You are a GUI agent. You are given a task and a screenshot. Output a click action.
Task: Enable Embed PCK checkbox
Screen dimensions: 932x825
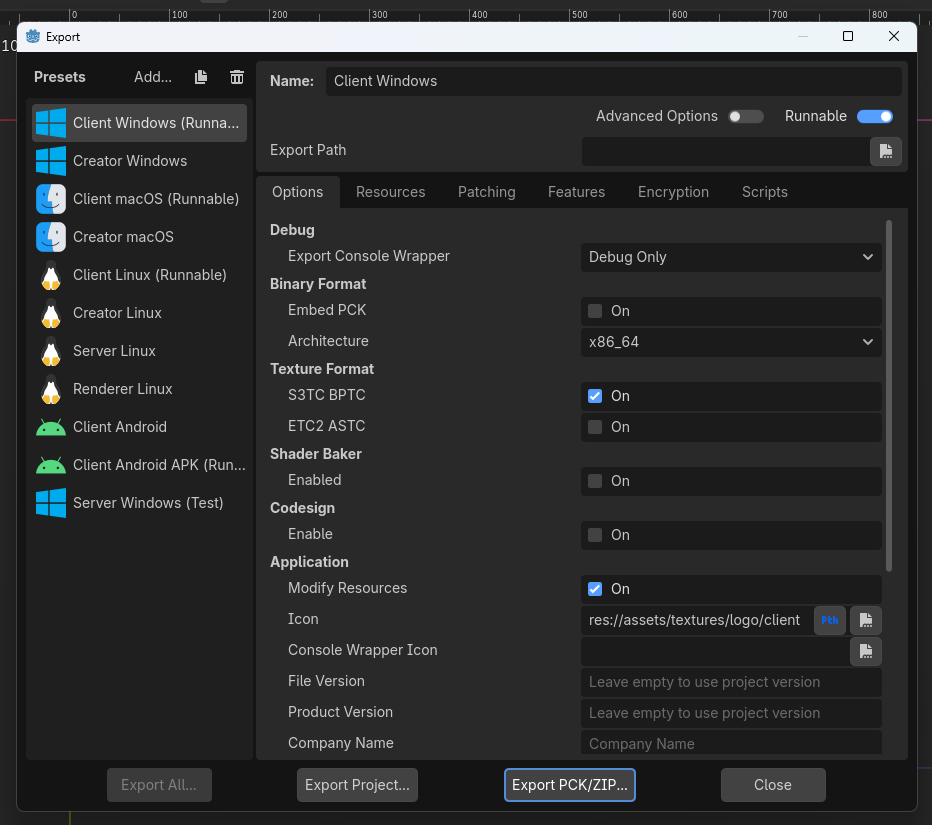[x=595, y=311]
